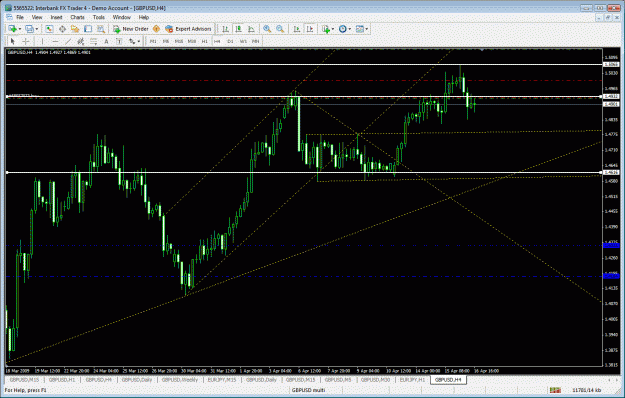Image resolution: width=625 pixels, height=398 pixels.
Task: Open the Tools menu
Action: point(98,17)
